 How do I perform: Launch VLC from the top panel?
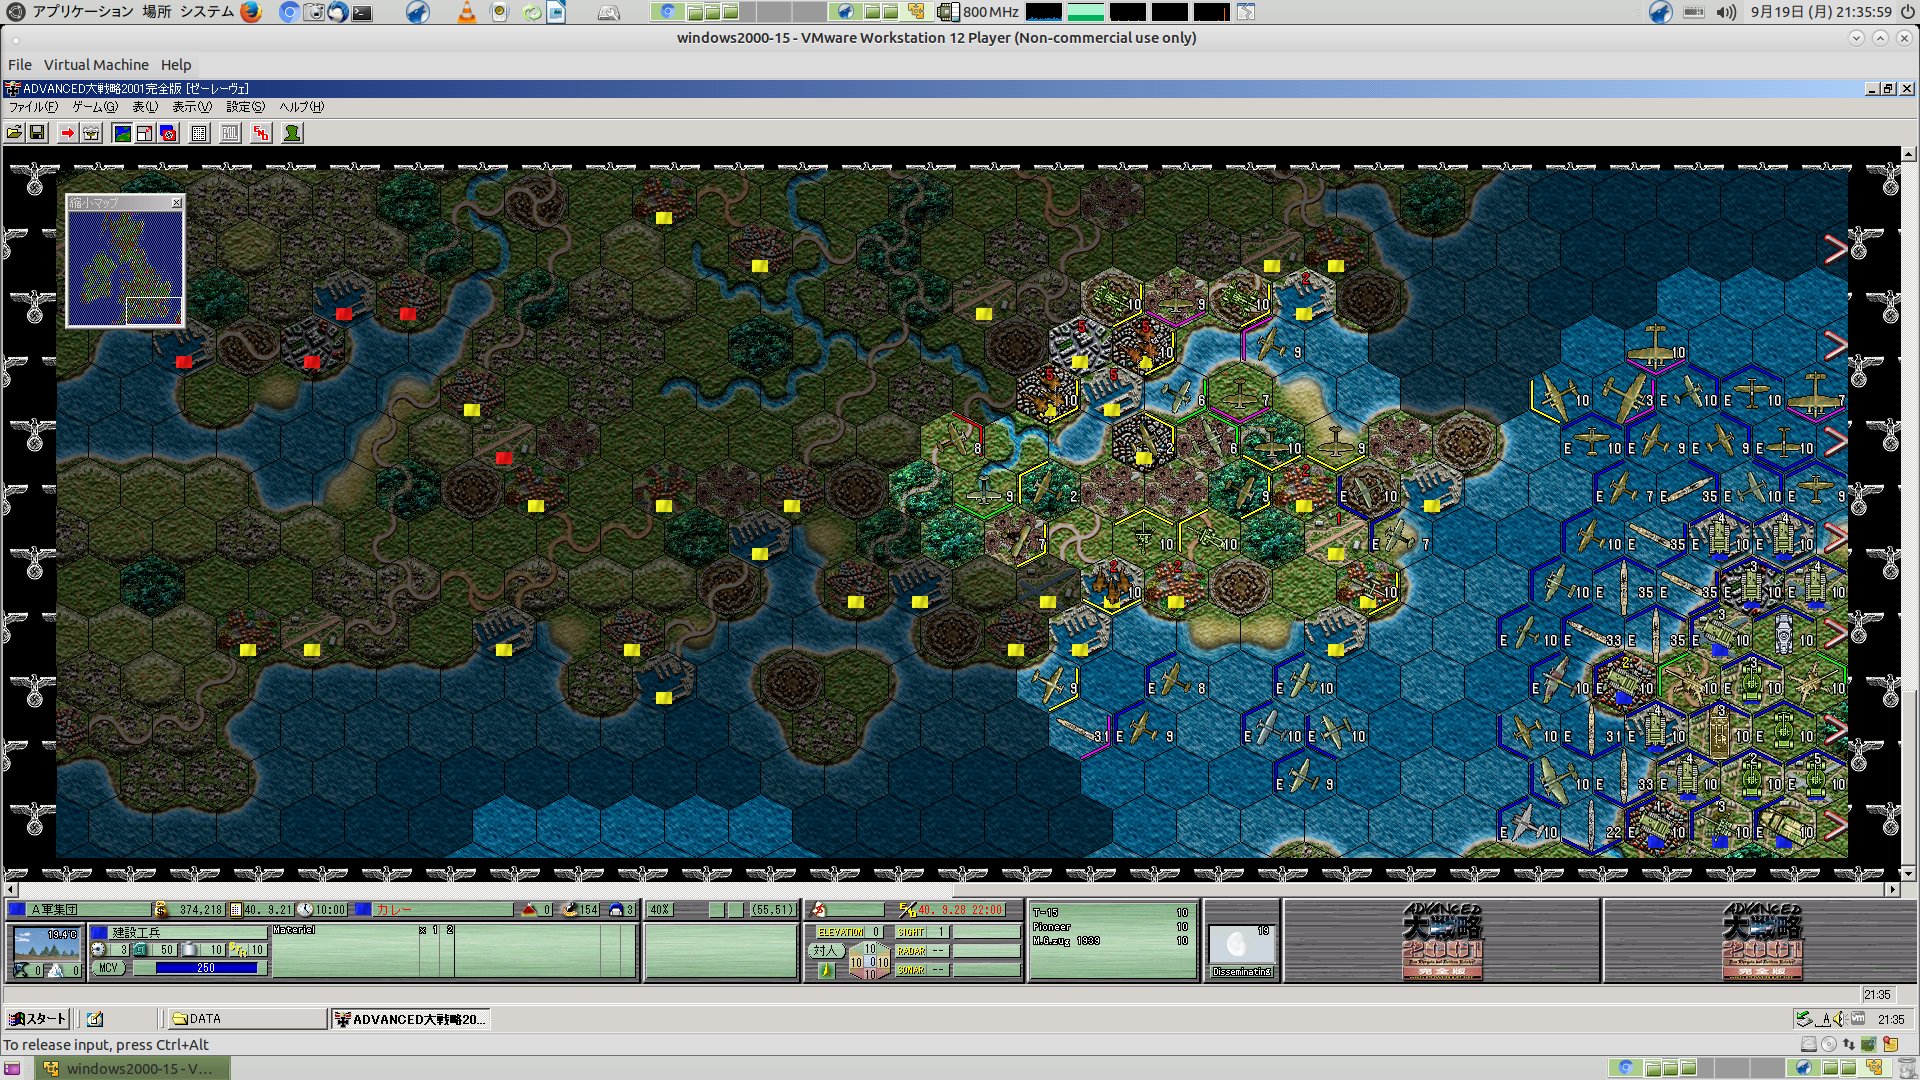[466, 12]
